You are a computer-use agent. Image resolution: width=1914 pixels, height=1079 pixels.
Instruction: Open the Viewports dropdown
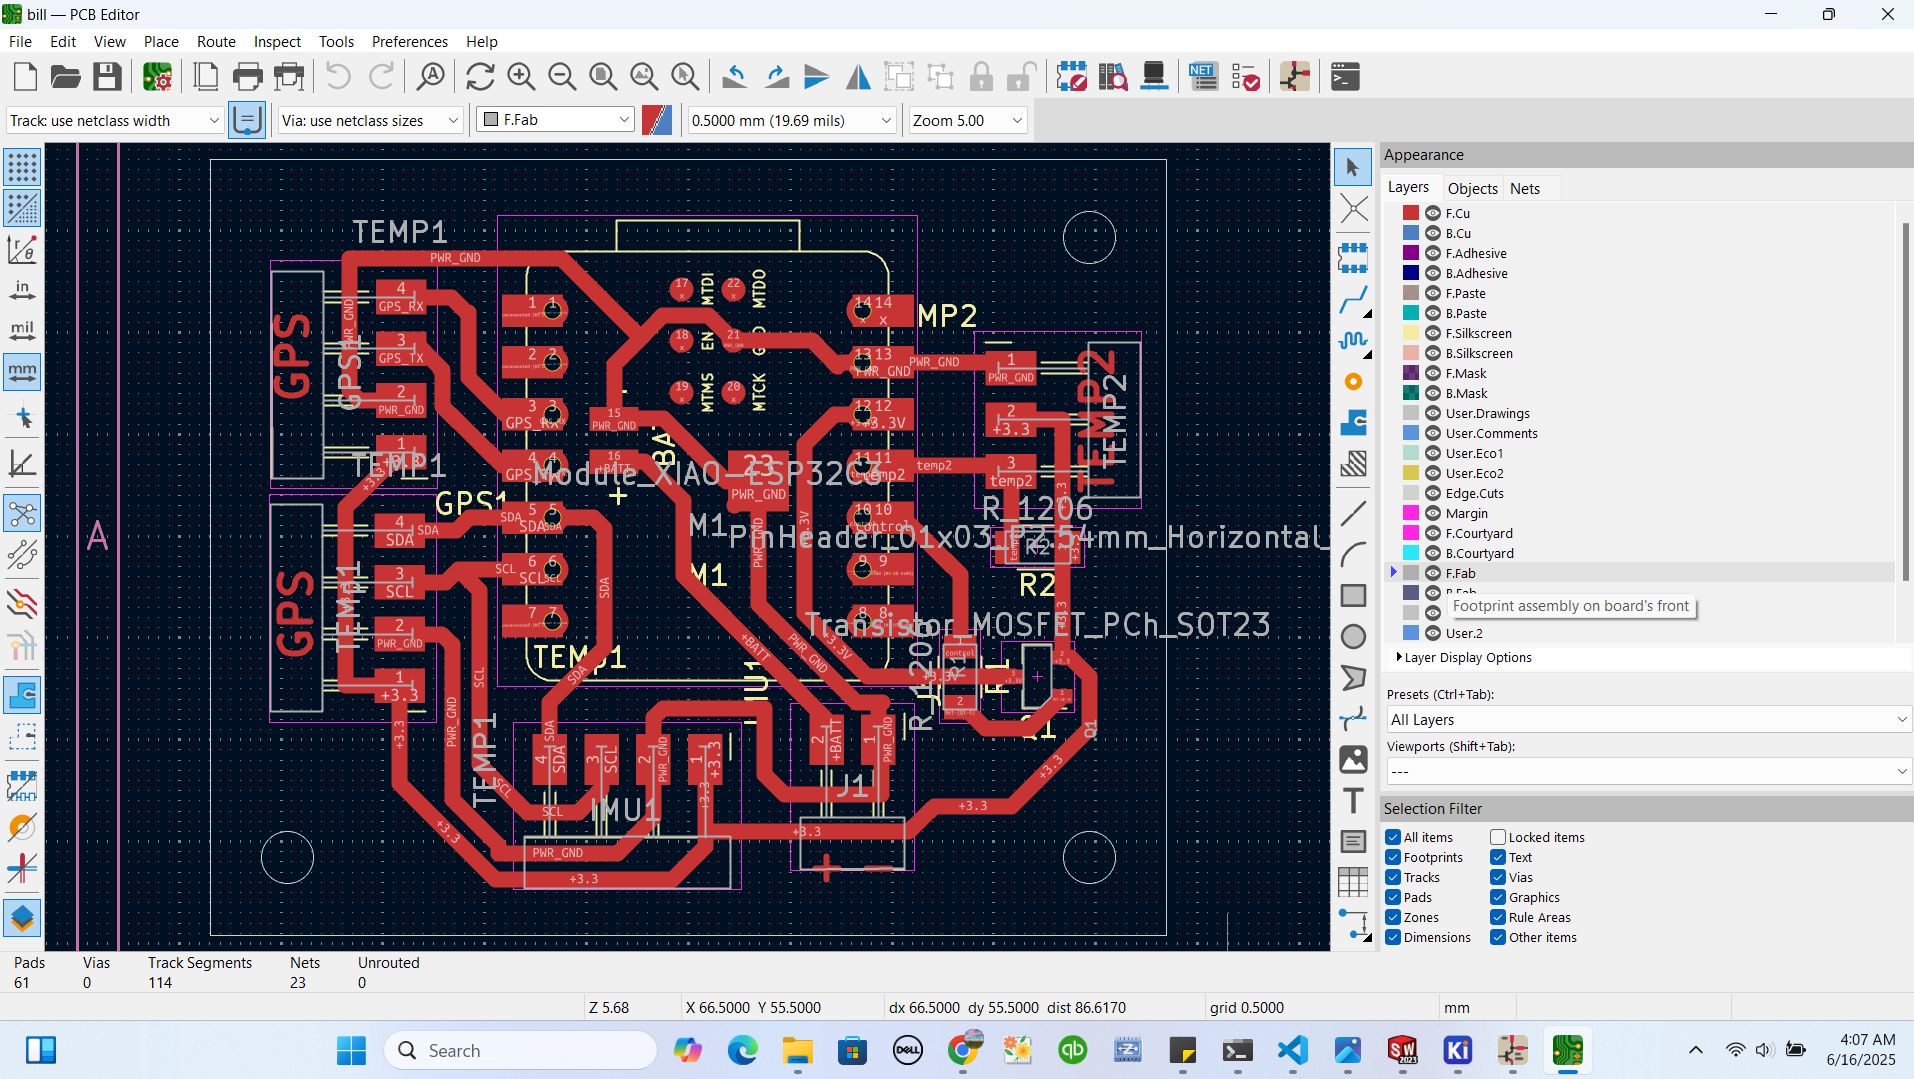click(x=1648, y=771)
